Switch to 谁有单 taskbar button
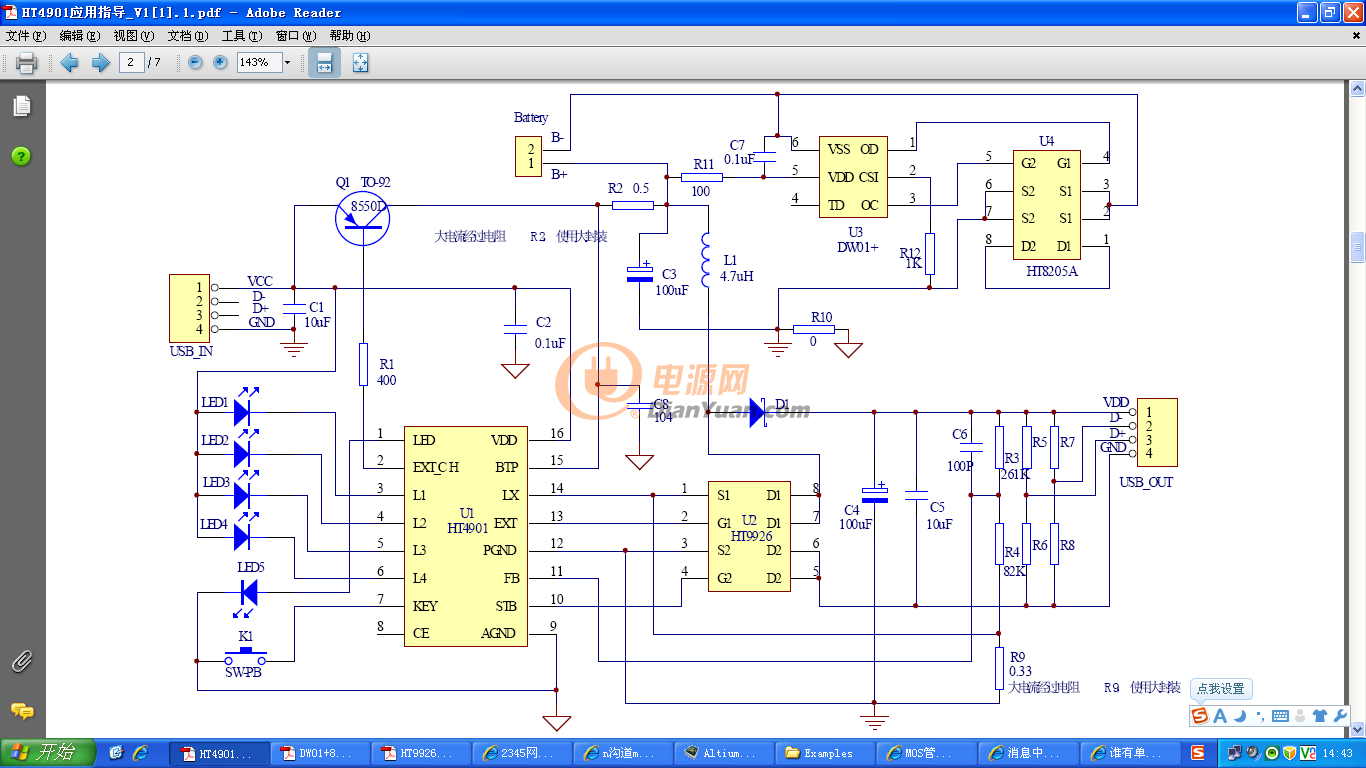The width and height of the screenshot is (1366, 768). click(x=1130, y=753)
